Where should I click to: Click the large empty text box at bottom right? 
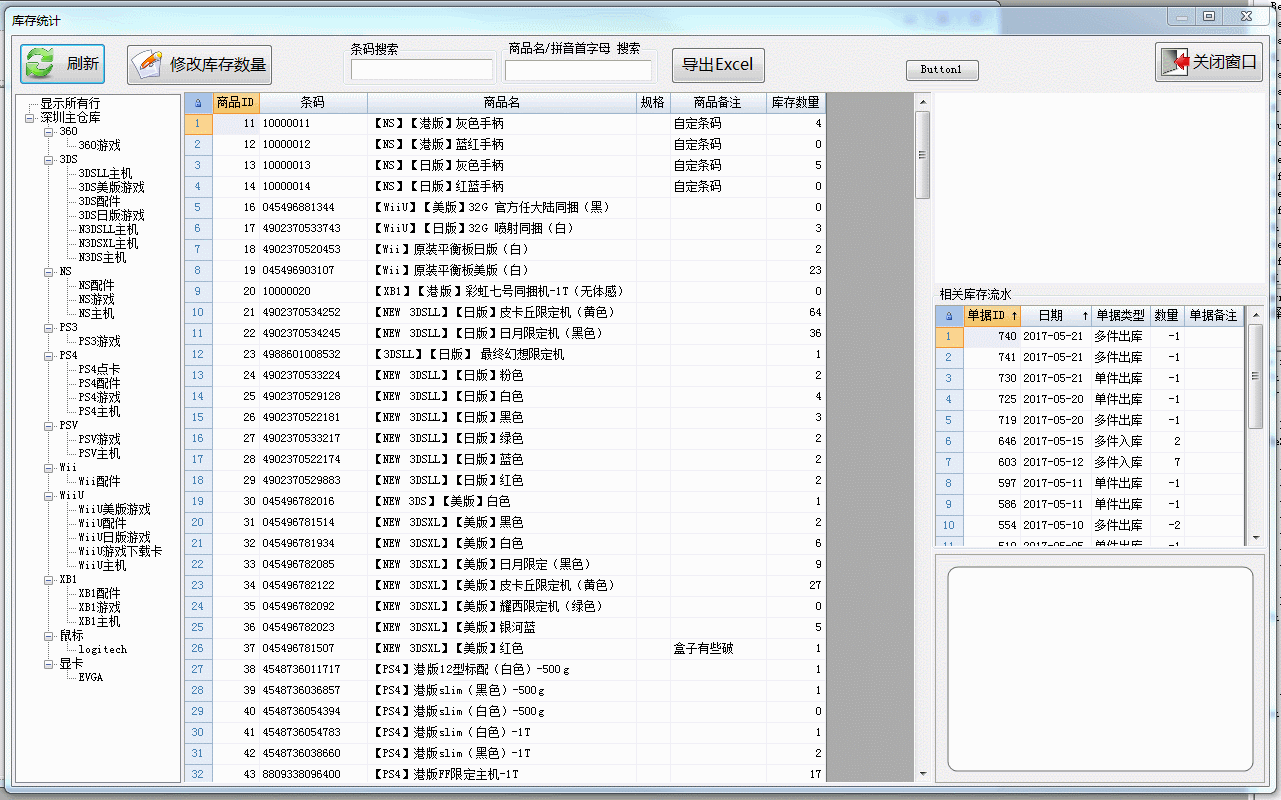pyautogui.click(x=1100, y=669)
